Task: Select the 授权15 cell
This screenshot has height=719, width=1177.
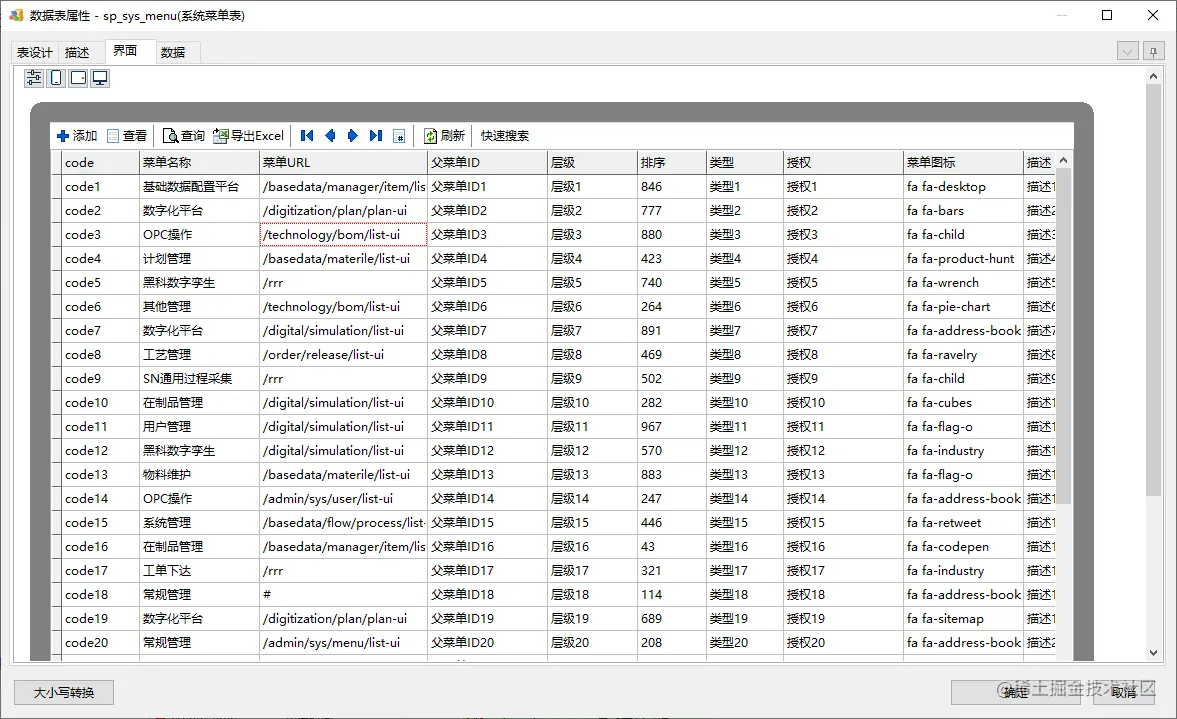Action: pos(844,523)
